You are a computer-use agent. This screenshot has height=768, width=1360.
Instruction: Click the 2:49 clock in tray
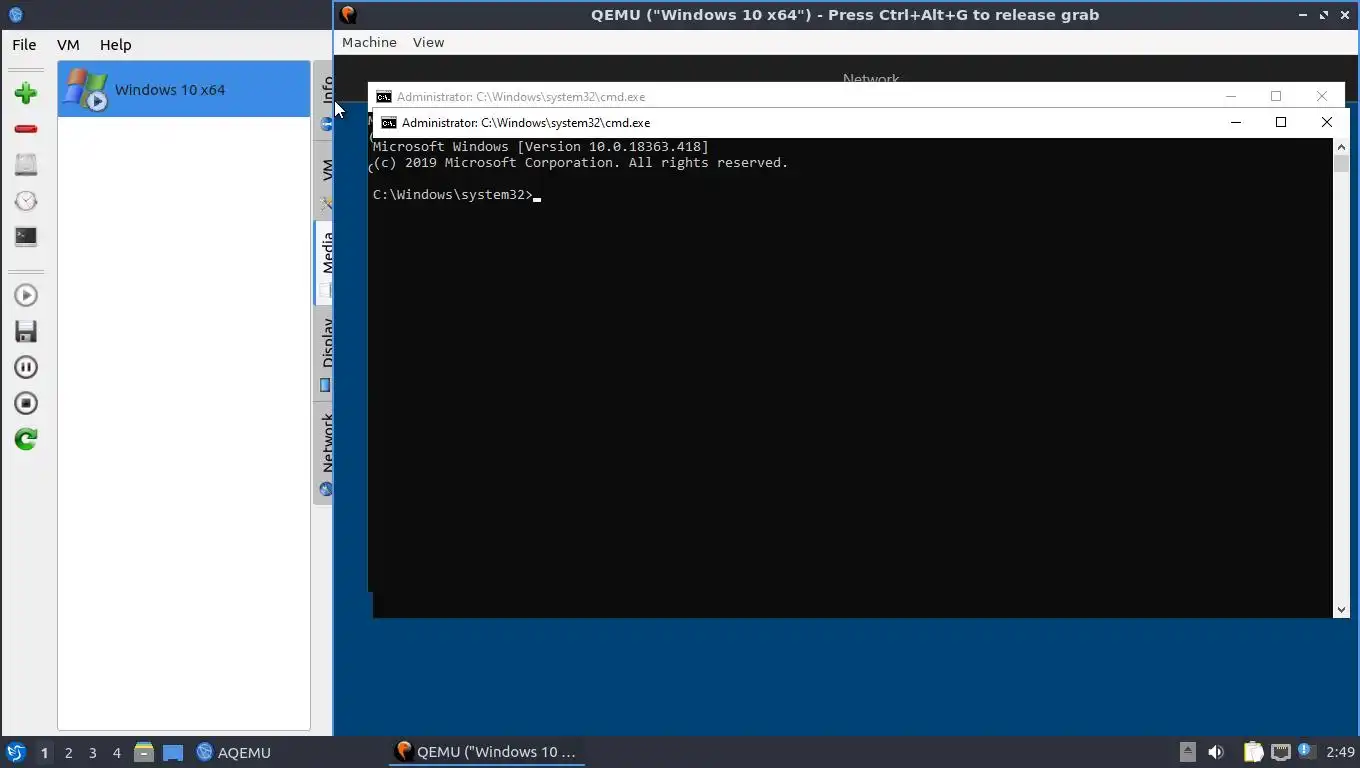point(1340,752)
